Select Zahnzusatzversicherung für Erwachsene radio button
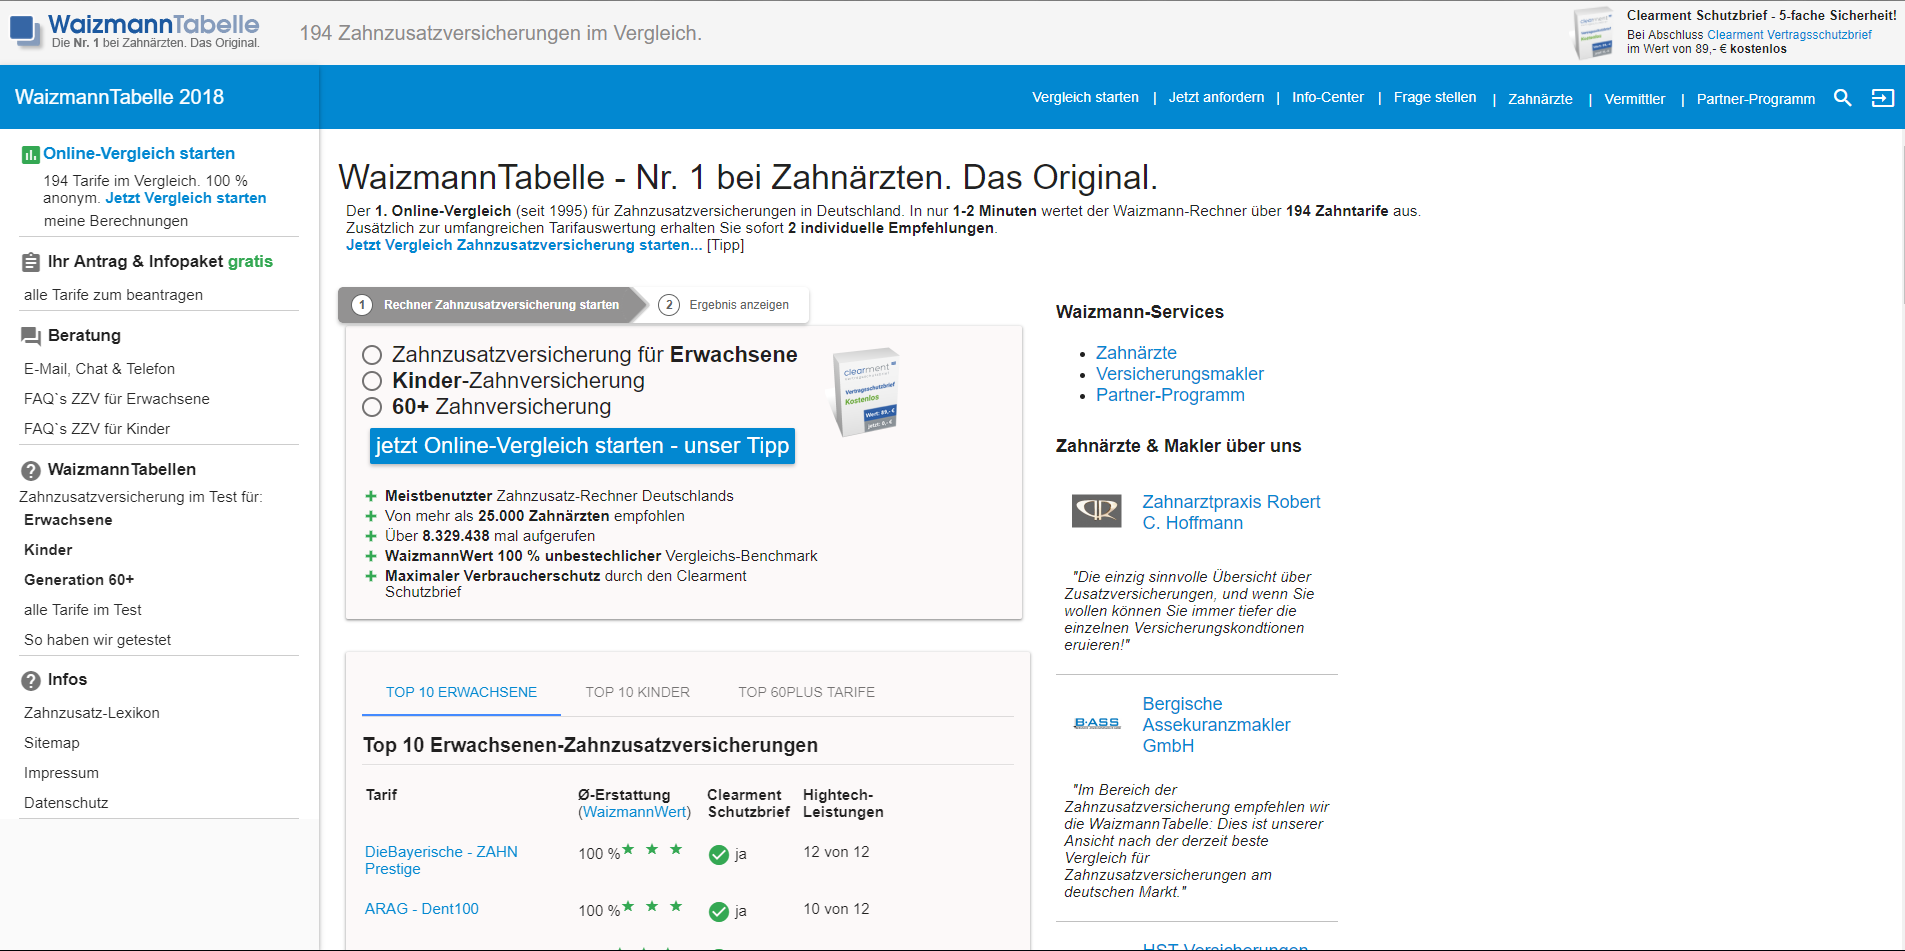This screenshot has width=1905, height=951. [x=372, y=355]
